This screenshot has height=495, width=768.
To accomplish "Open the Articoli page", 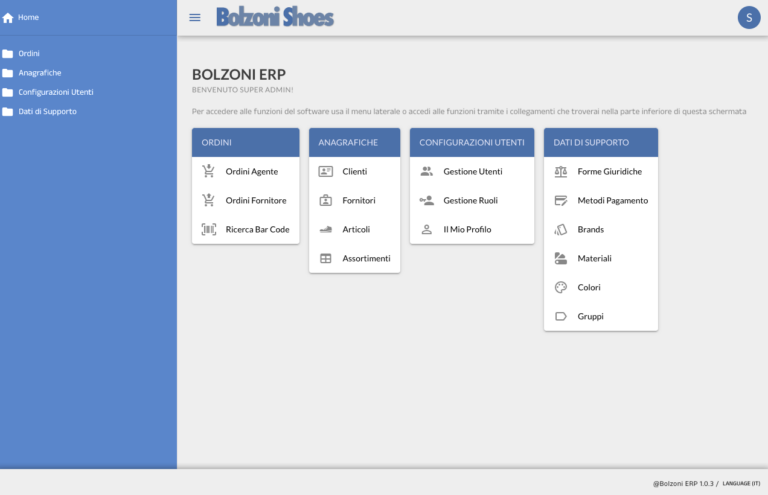I will pos(356,229).
